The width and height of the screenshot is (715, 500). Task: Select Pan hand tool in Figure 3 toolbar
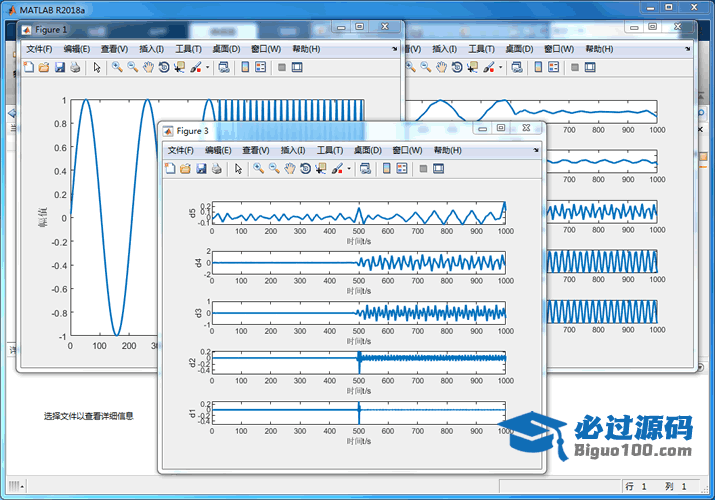click(x=290, y=169)
